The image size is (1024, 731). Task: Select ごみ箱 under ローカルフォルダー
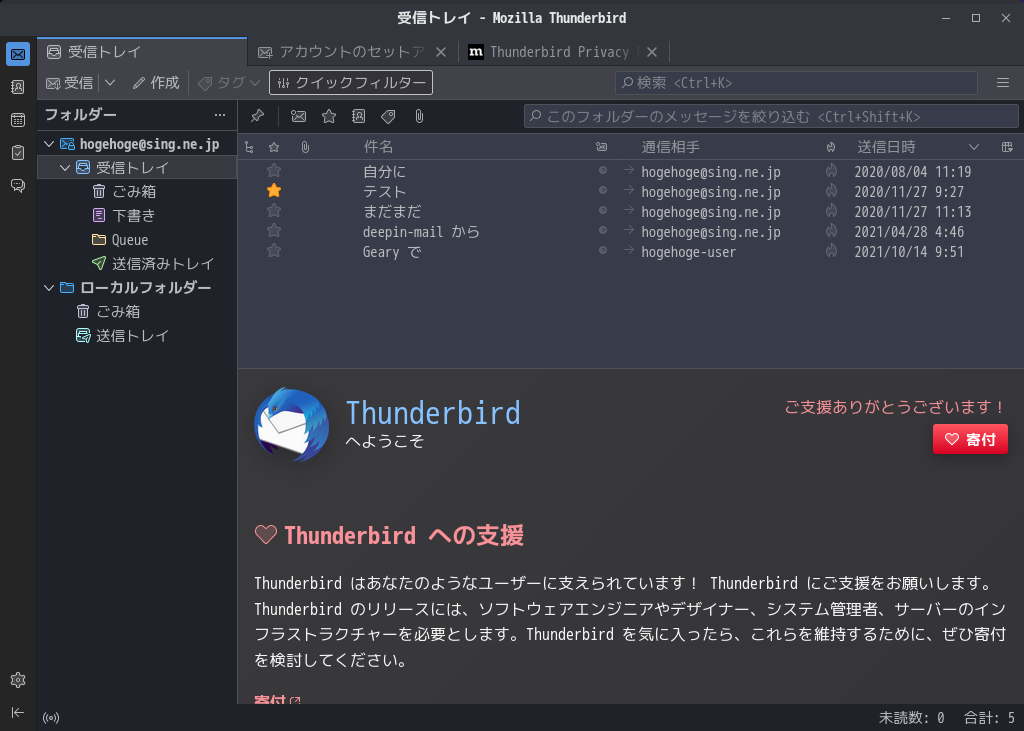pyautogui.click(x=137, y=312)
